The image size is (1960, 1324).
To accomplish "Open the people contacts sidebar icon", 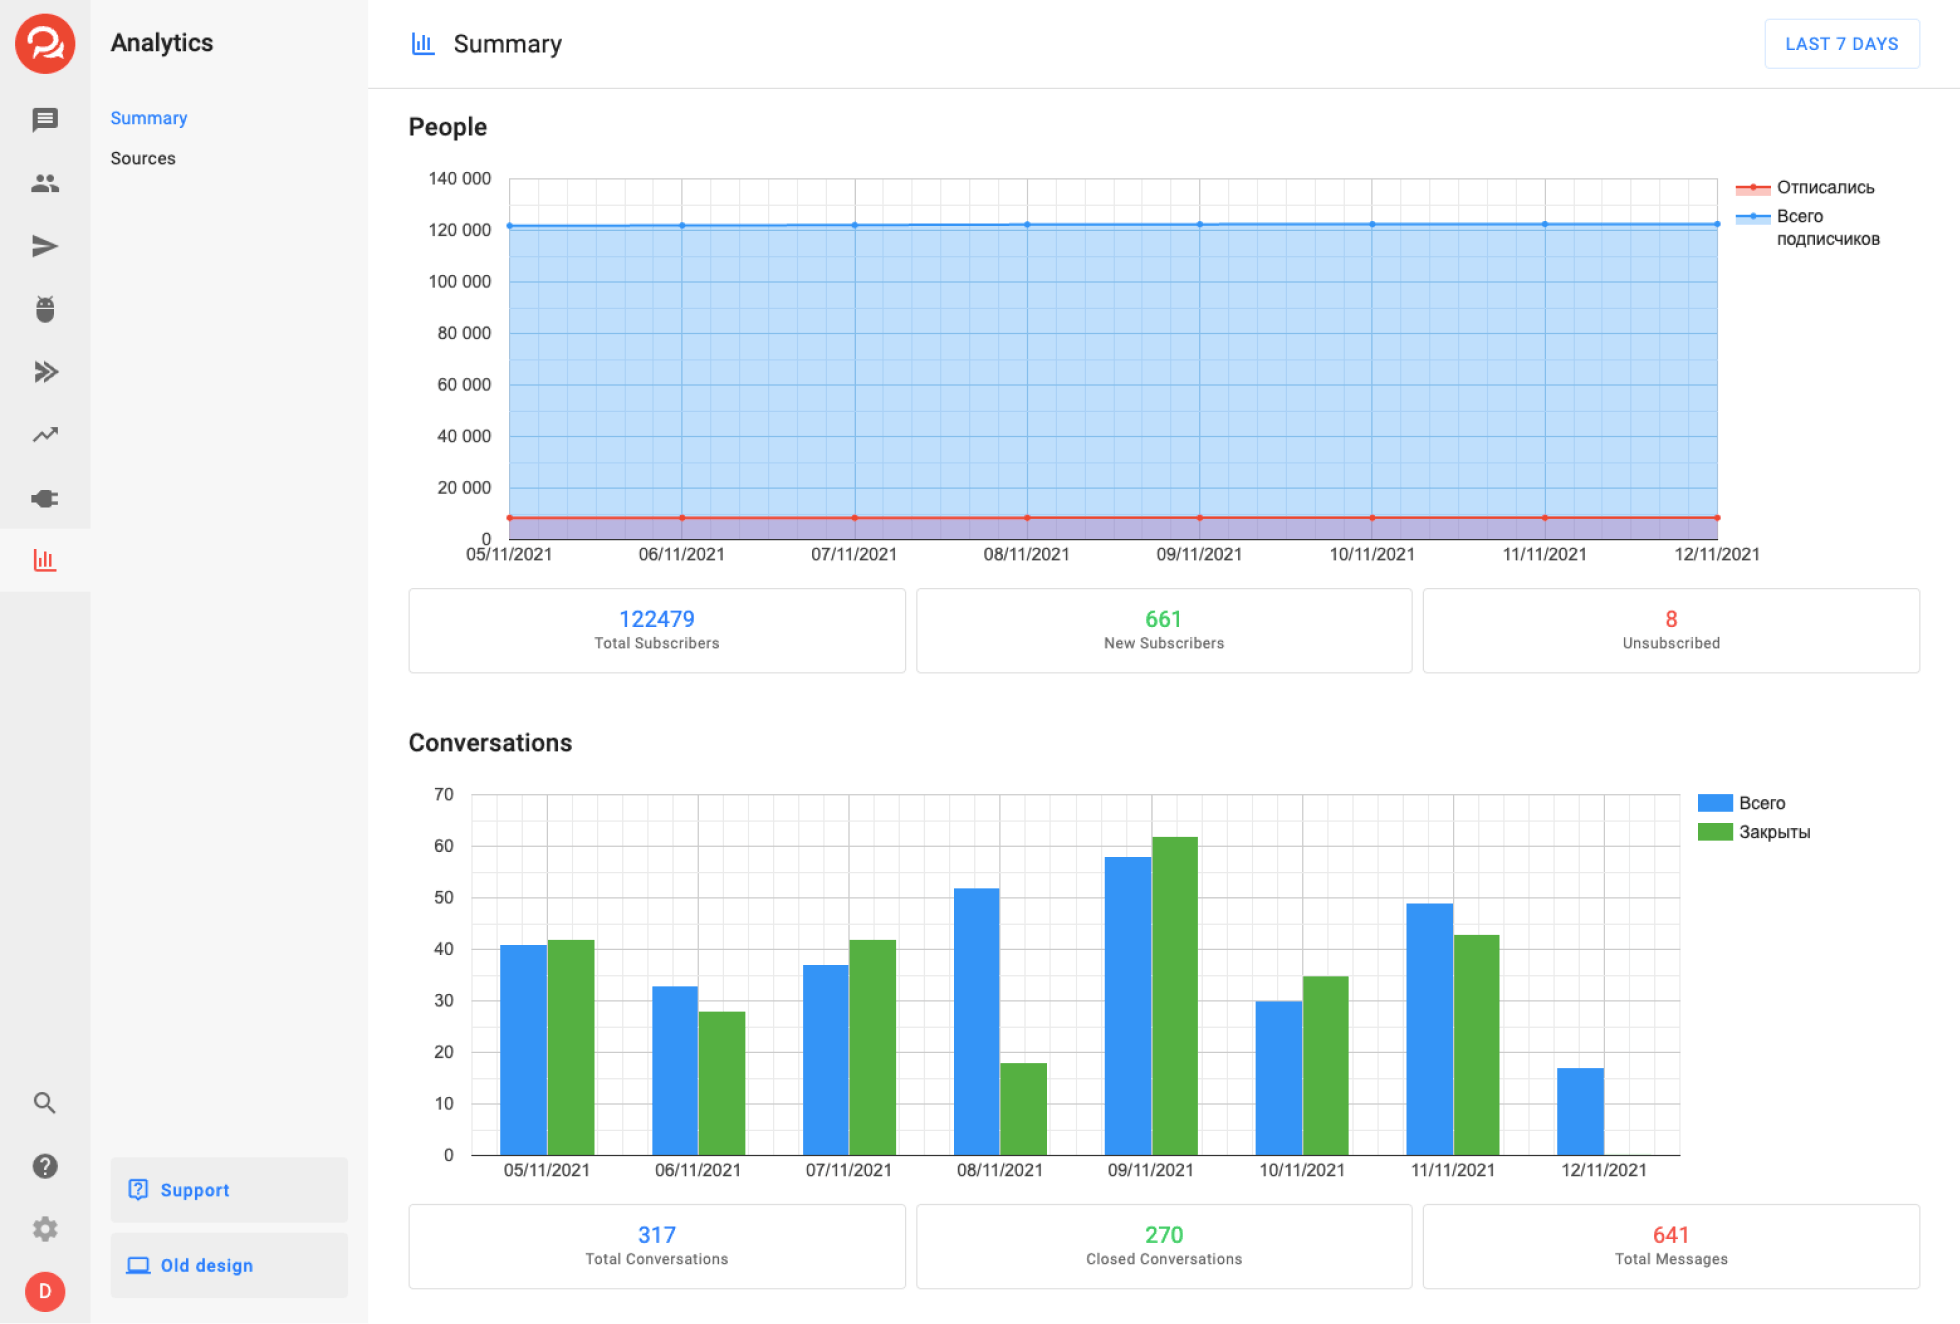I will [x=45, y=183].
